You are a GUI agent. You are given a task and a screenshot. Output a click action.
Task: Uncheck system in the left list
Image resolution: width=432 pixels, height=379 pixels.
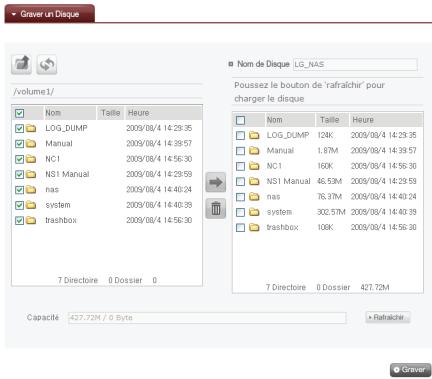pos(19,205)
